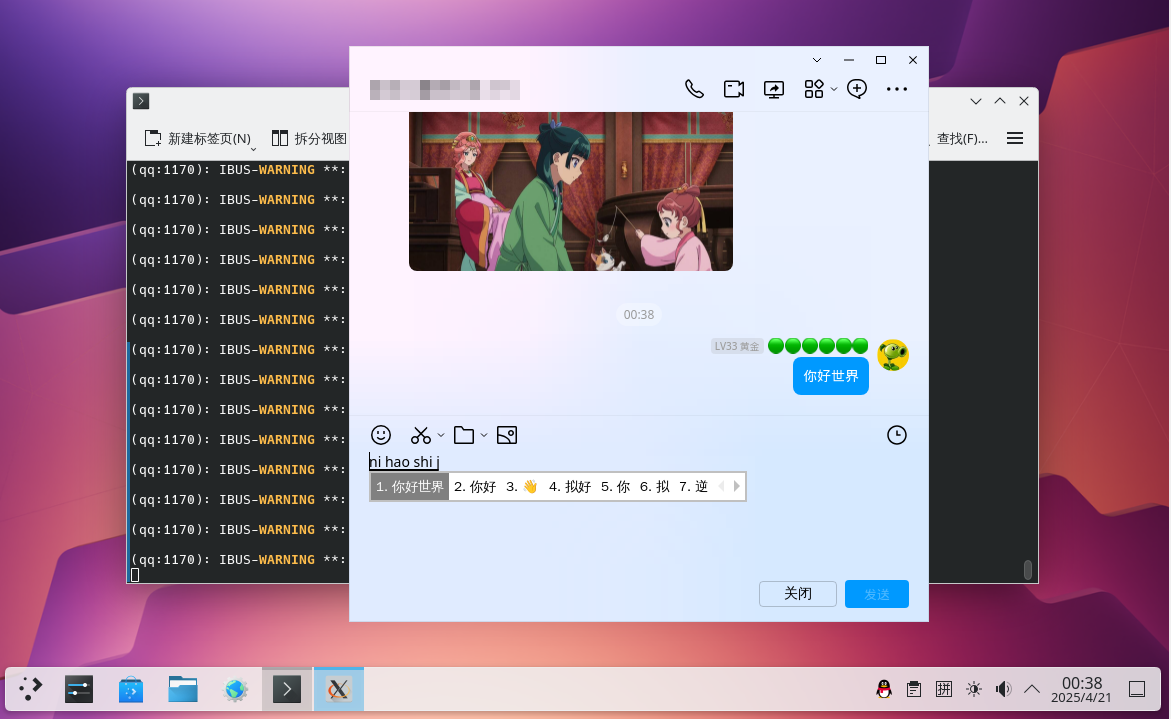This screenshot has height=719, width=1172.
Task: Click the show desktop button in taskbar
Action: (x=1137, y=688)
